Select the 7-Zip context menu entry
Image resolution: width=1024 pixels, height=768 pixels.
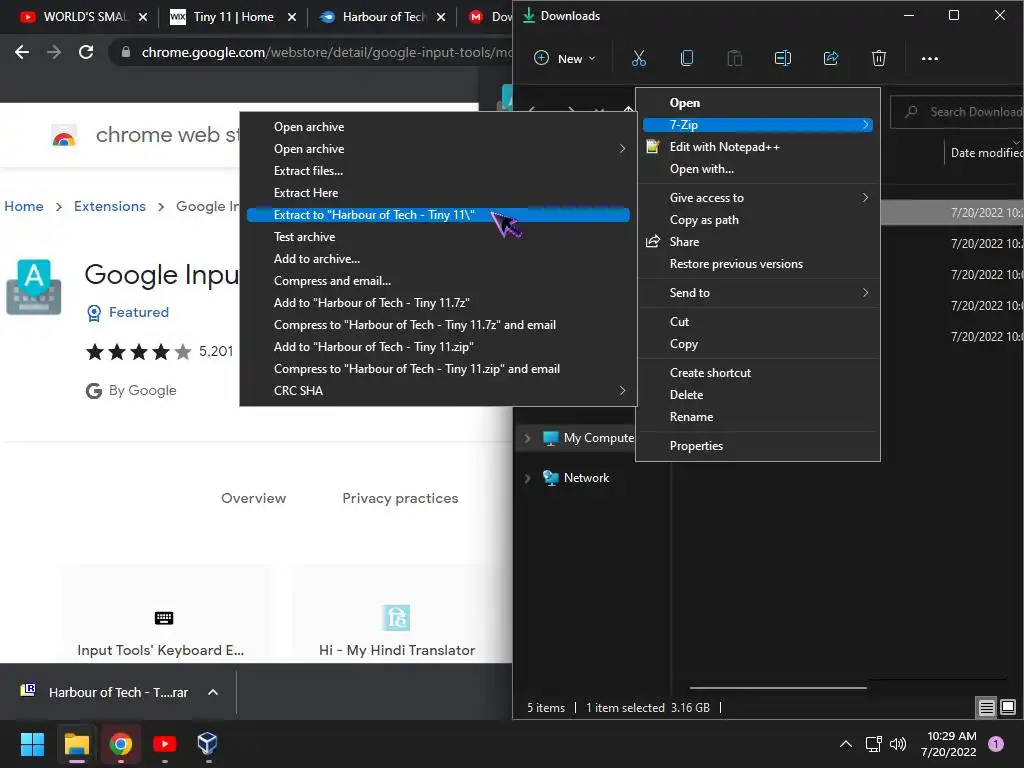coord(758,125)
